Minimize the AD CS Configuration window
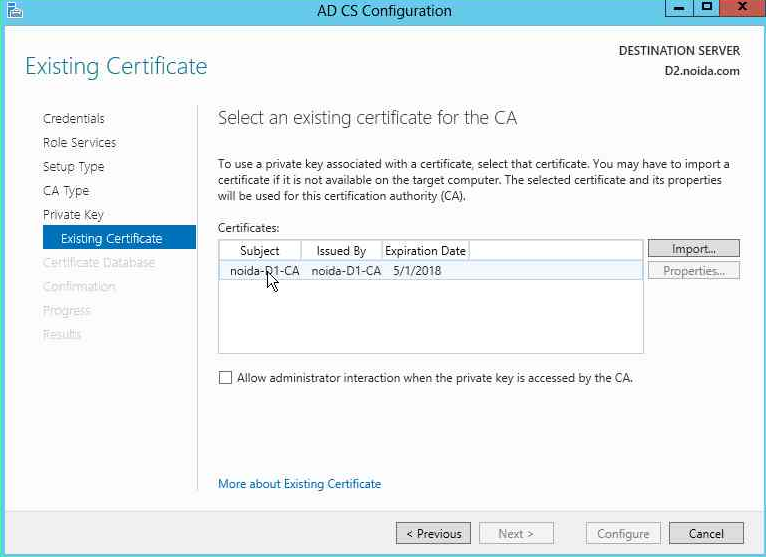766x557 pixels. point(679,8)
